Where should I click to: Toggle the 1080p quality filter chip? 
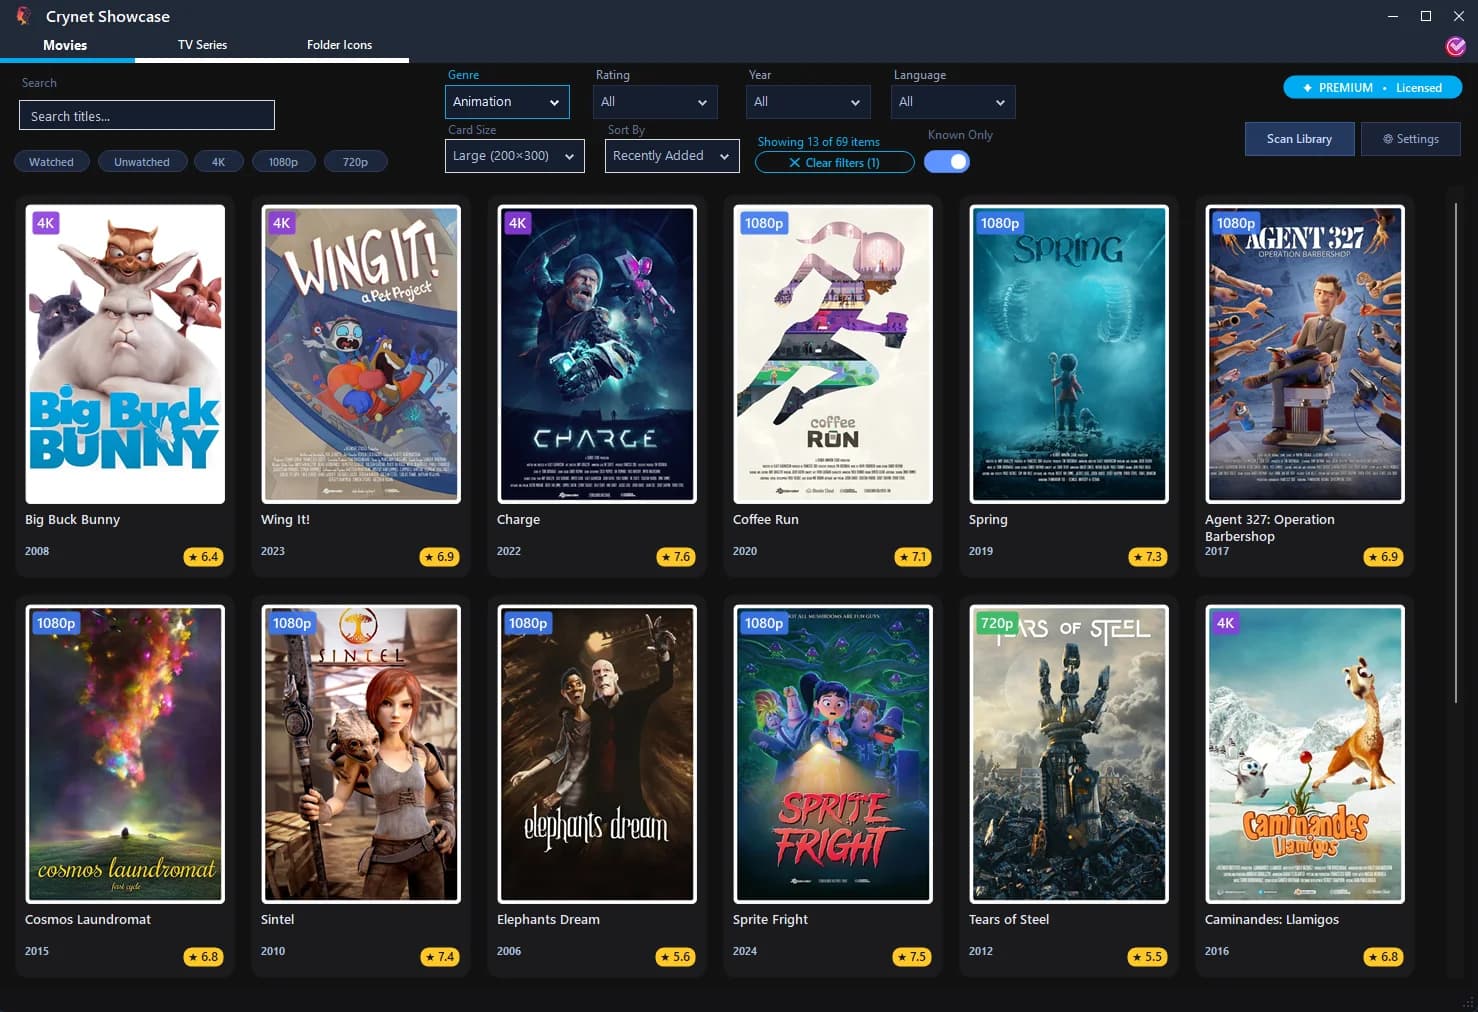(283, 161)
